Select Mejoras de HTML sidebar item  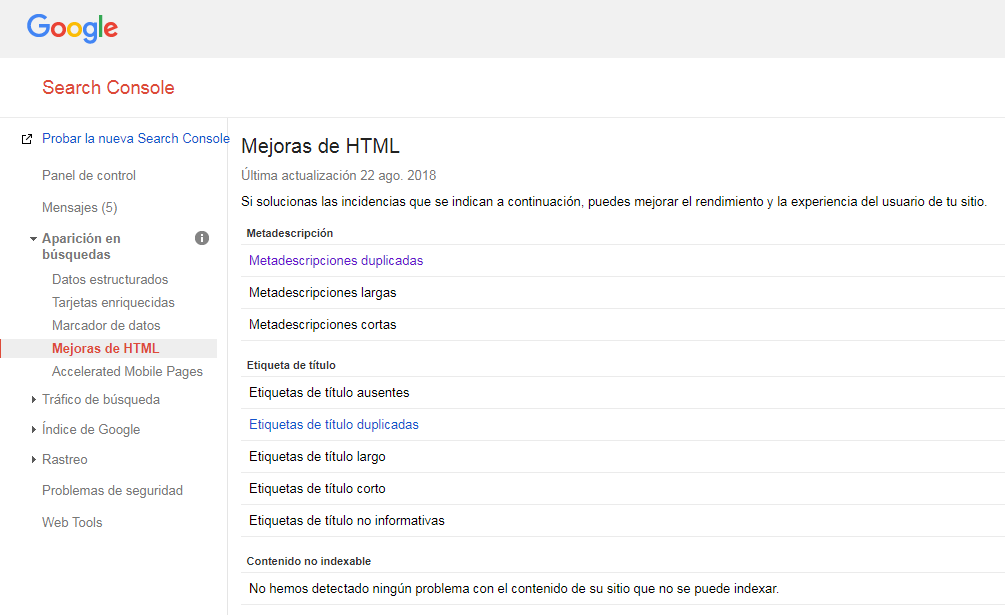coord(105,349)
